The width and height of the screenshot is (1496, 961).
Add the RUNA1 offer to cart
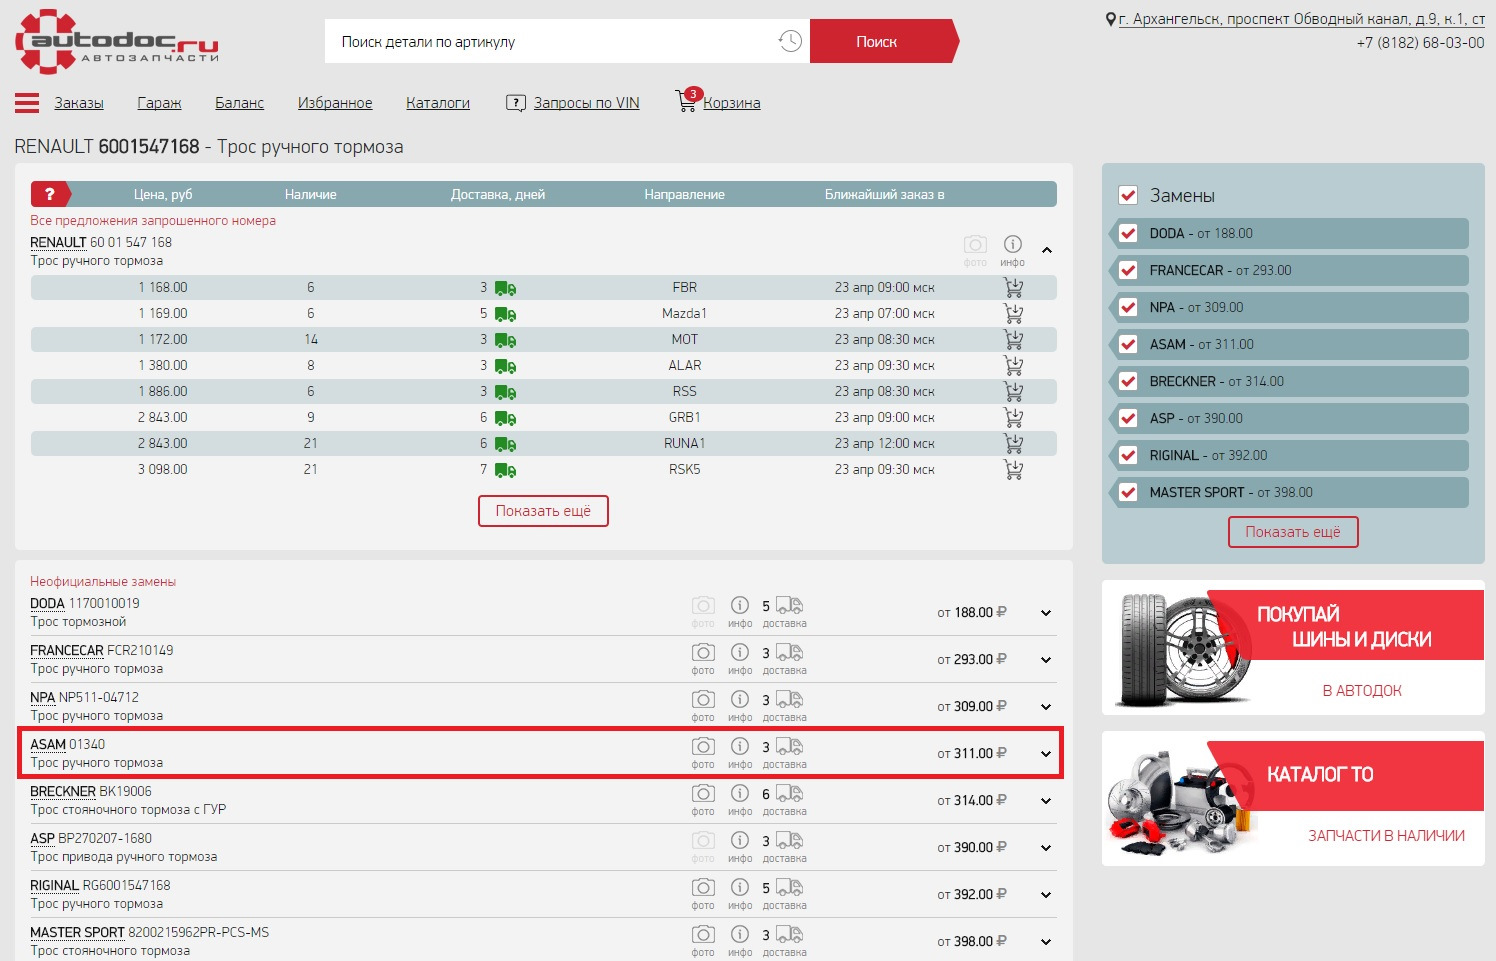(x=1013, y=444)
